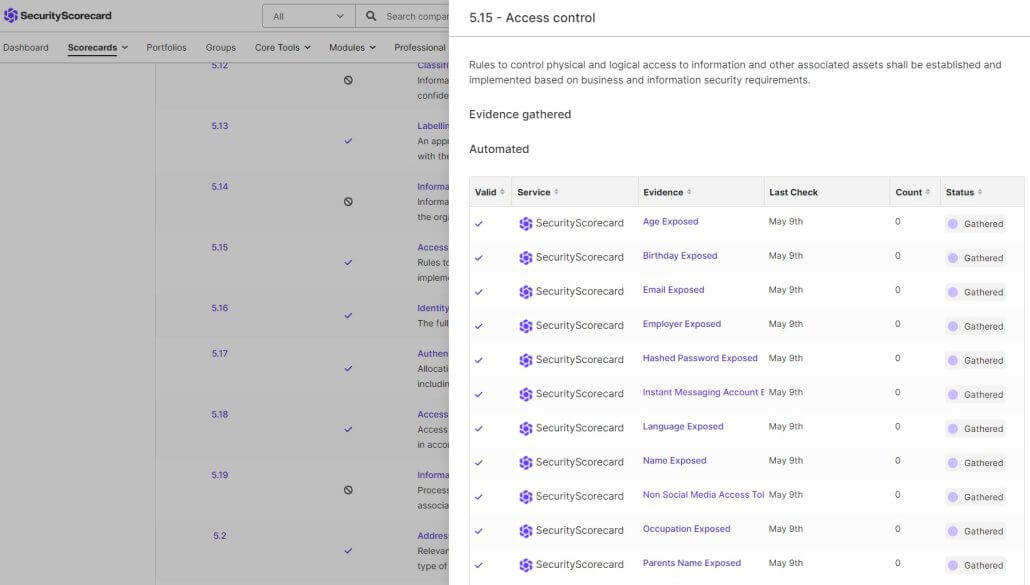The width and height of the screenshot is (1030, 585).
Task: Open the Name Exposed evidence link
Action: pos(675,461)
